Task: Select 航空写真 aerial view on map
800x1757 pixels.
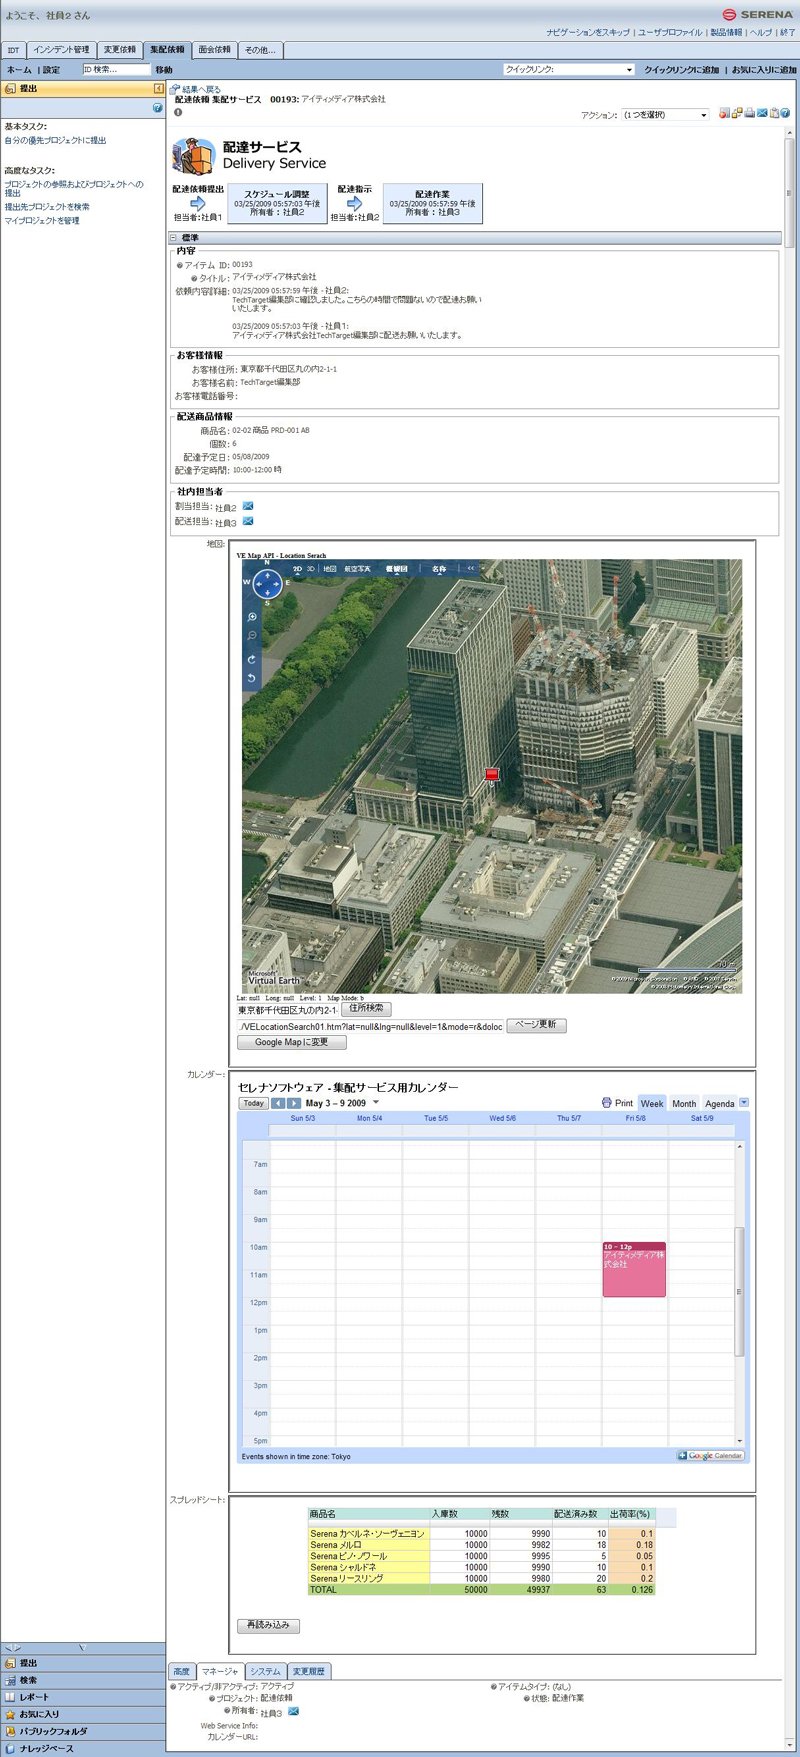Action: point(357,568)
